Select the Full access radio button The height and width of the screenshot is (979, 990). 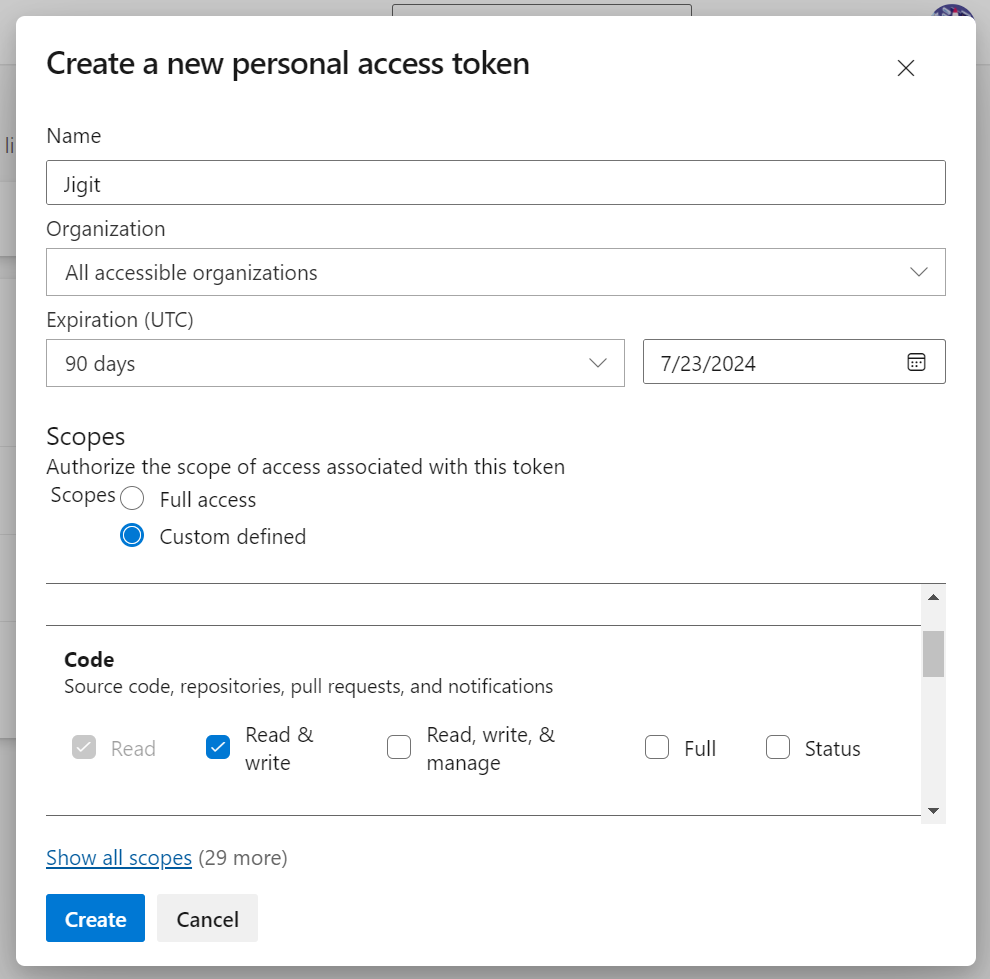(132, 499)
